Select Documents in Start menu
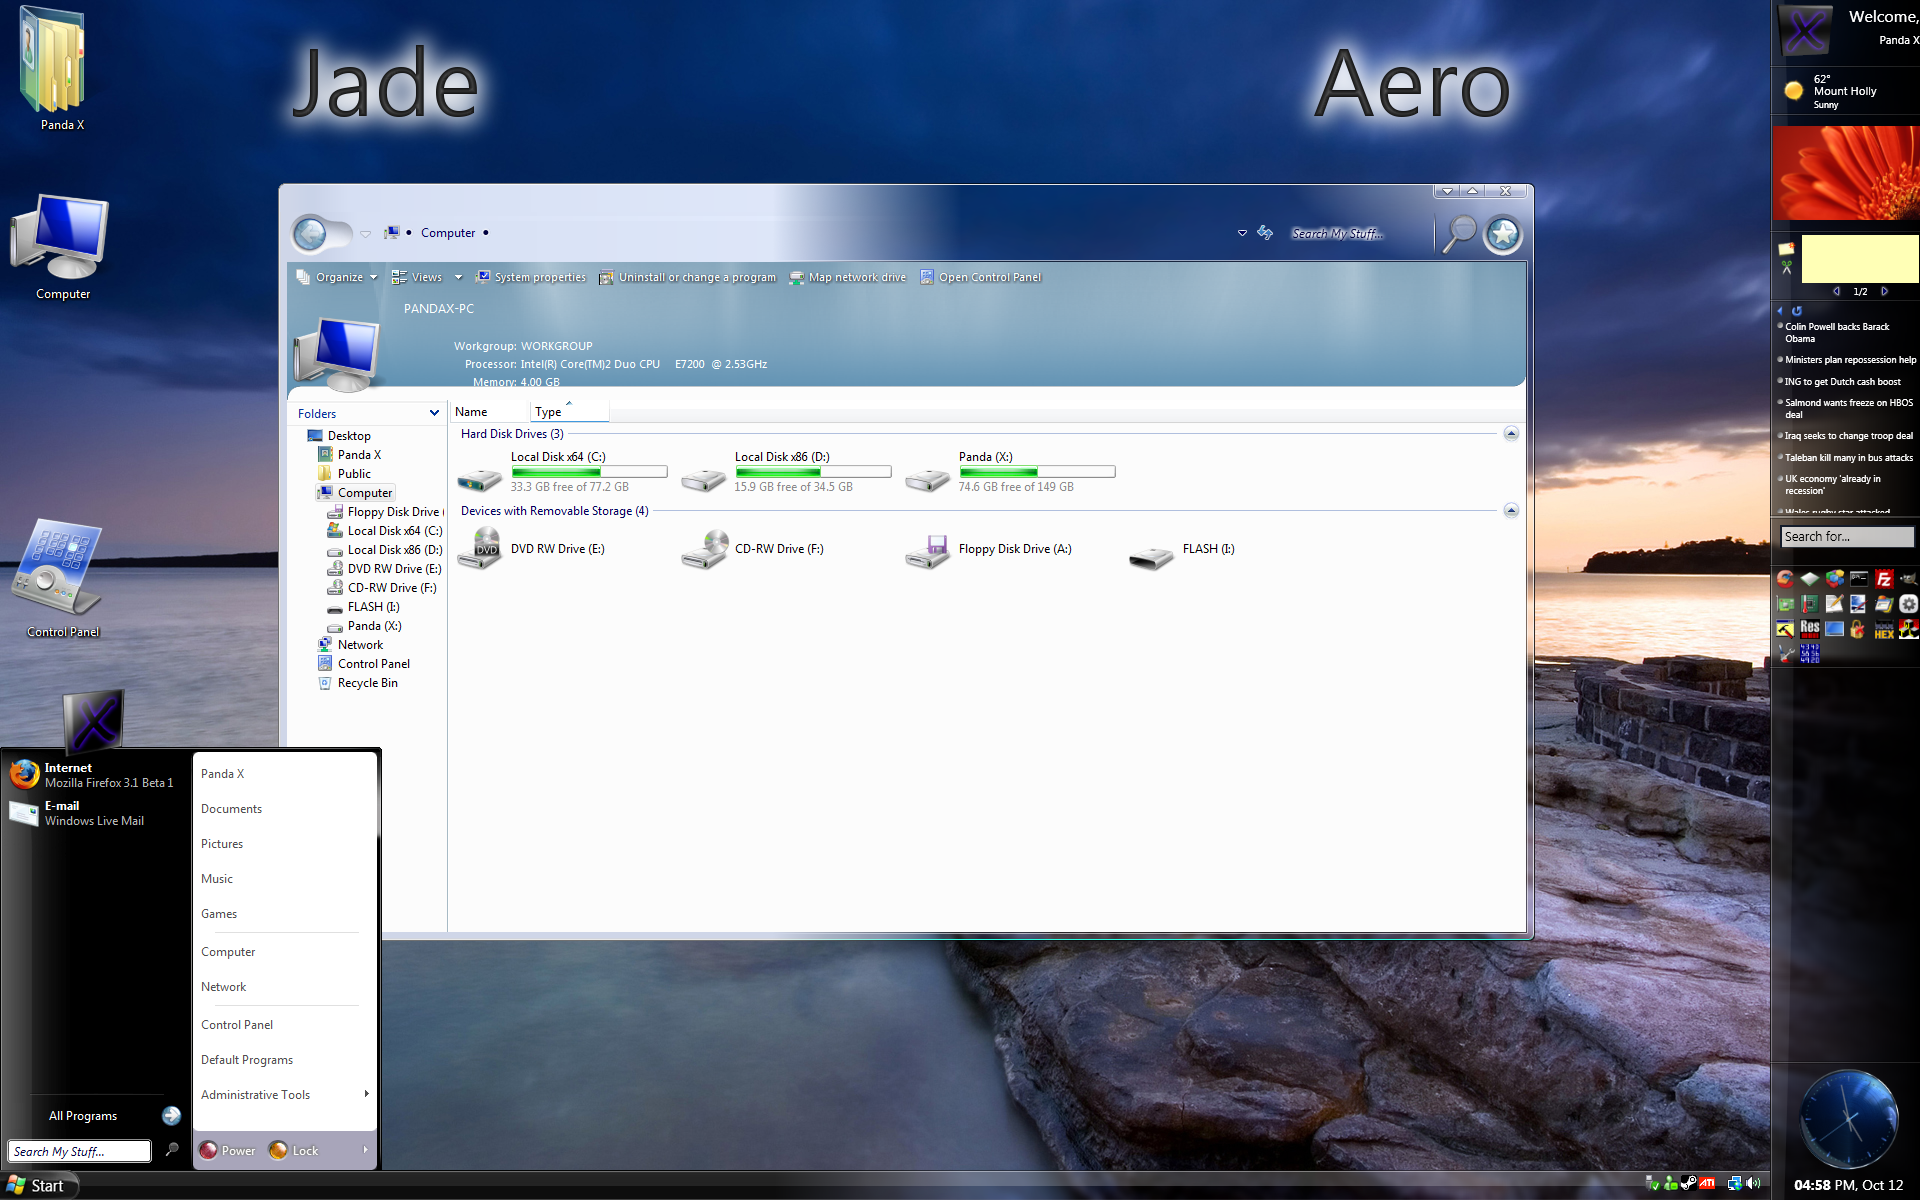1920x1200 pixels. coord(231,809)
